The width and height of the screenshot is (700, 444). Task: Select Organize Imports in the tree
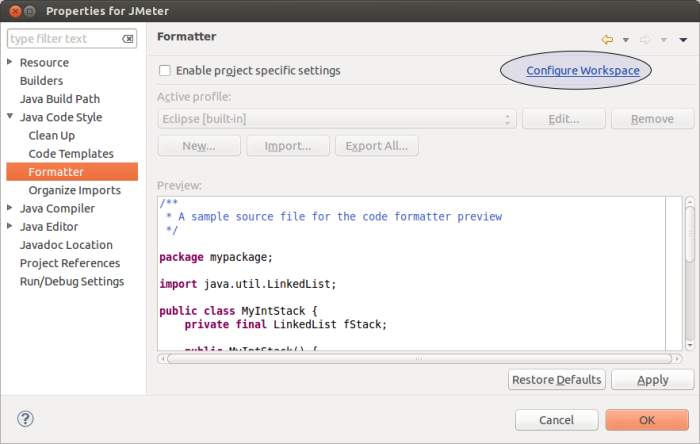[74, 190]
